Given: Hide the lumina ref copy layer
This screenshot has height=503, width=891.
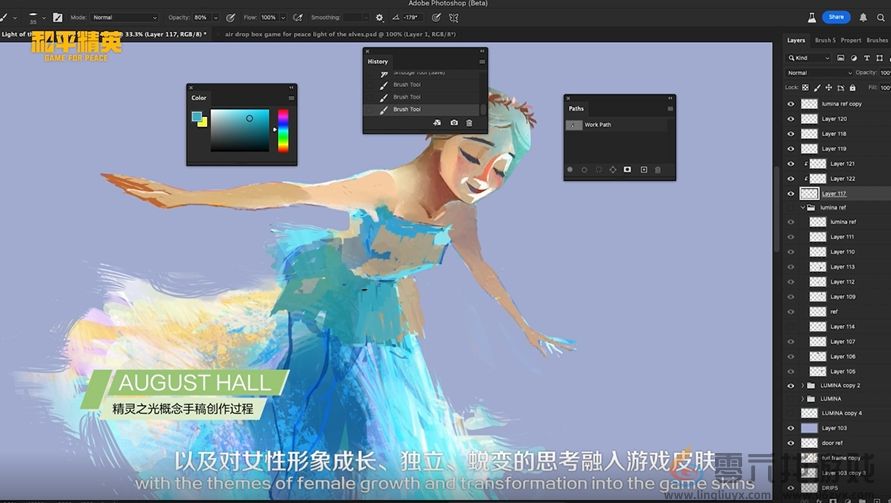Looking at the screenshot, I should (x=791, y=104).
